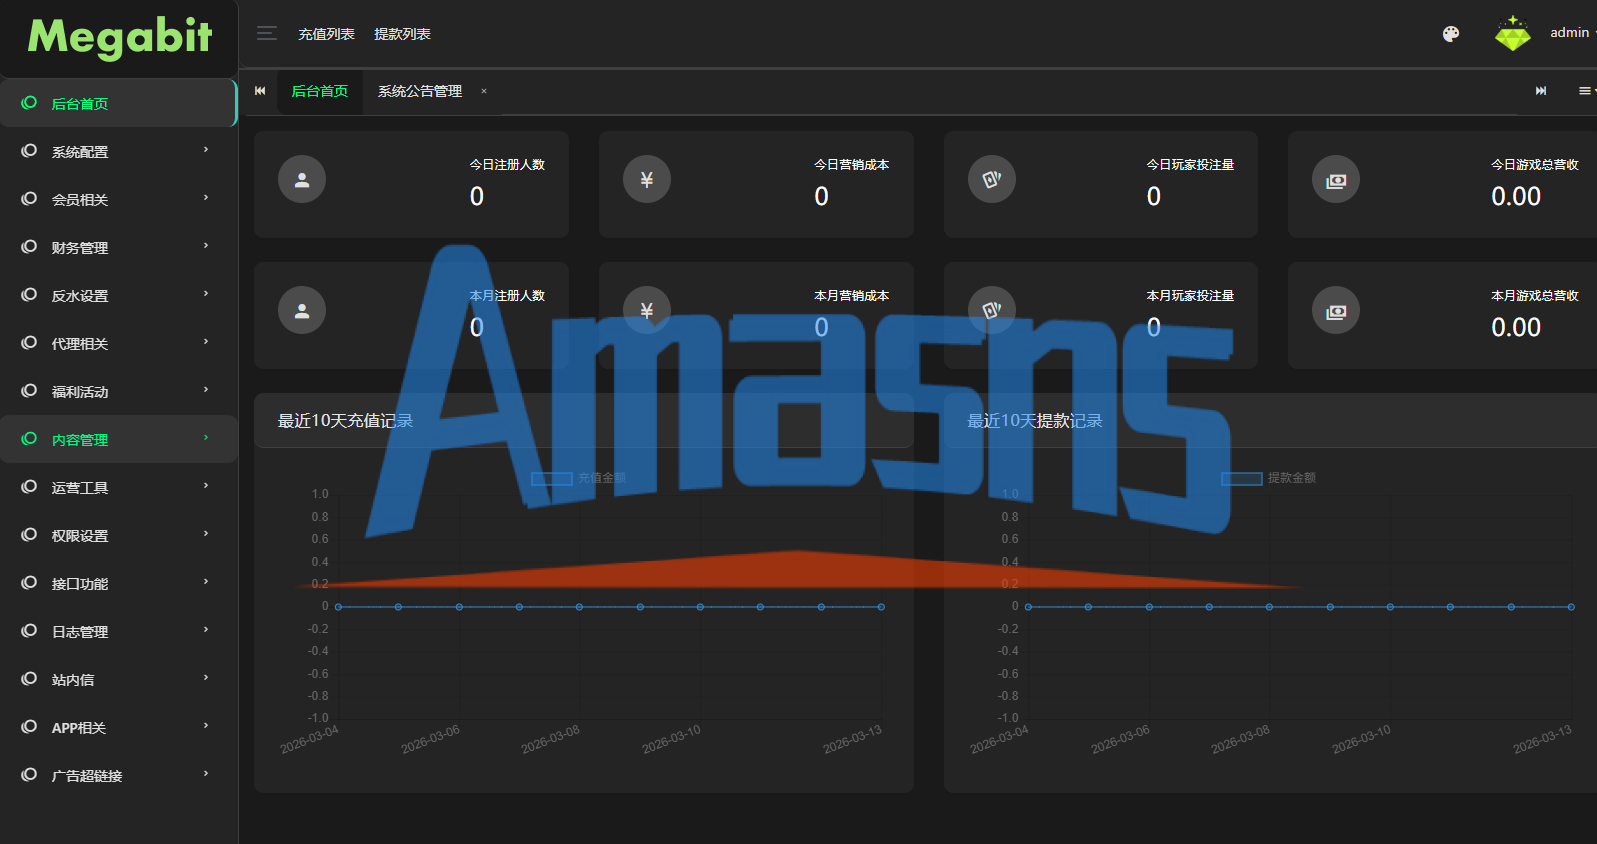This screenshot has width=1597, height=844.
Task: Expand the 系统配置 menu chevron
Action: point(206,150)
